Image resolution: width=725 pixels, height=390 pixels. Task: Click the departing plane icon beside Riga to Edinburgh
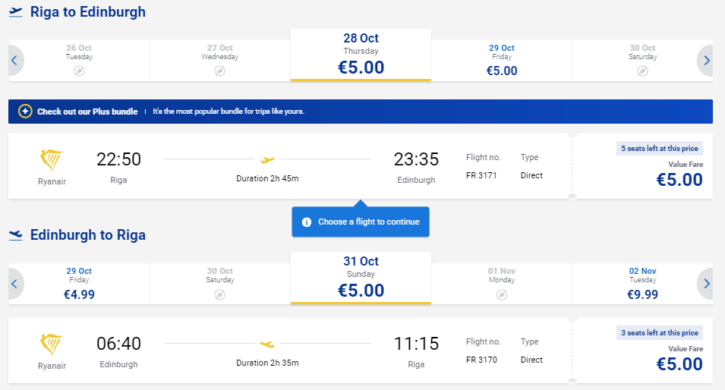click(16, 12)
